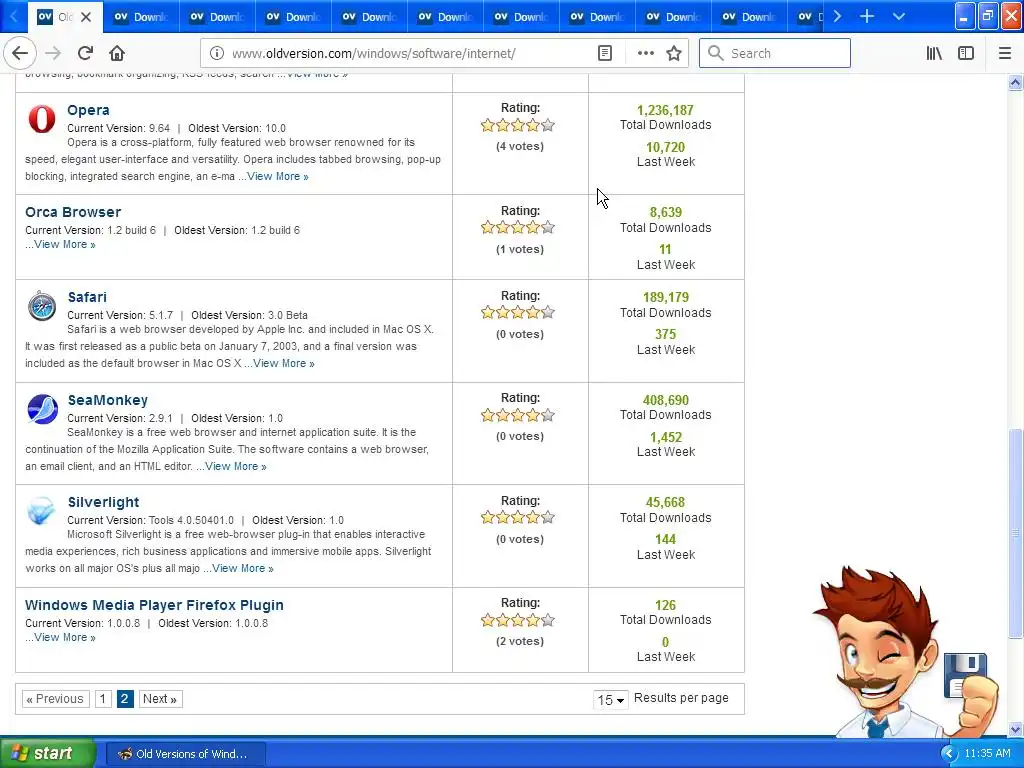Open the Opera software page link
Screen dimensions: 1024x768
click(x=88, y=110)
